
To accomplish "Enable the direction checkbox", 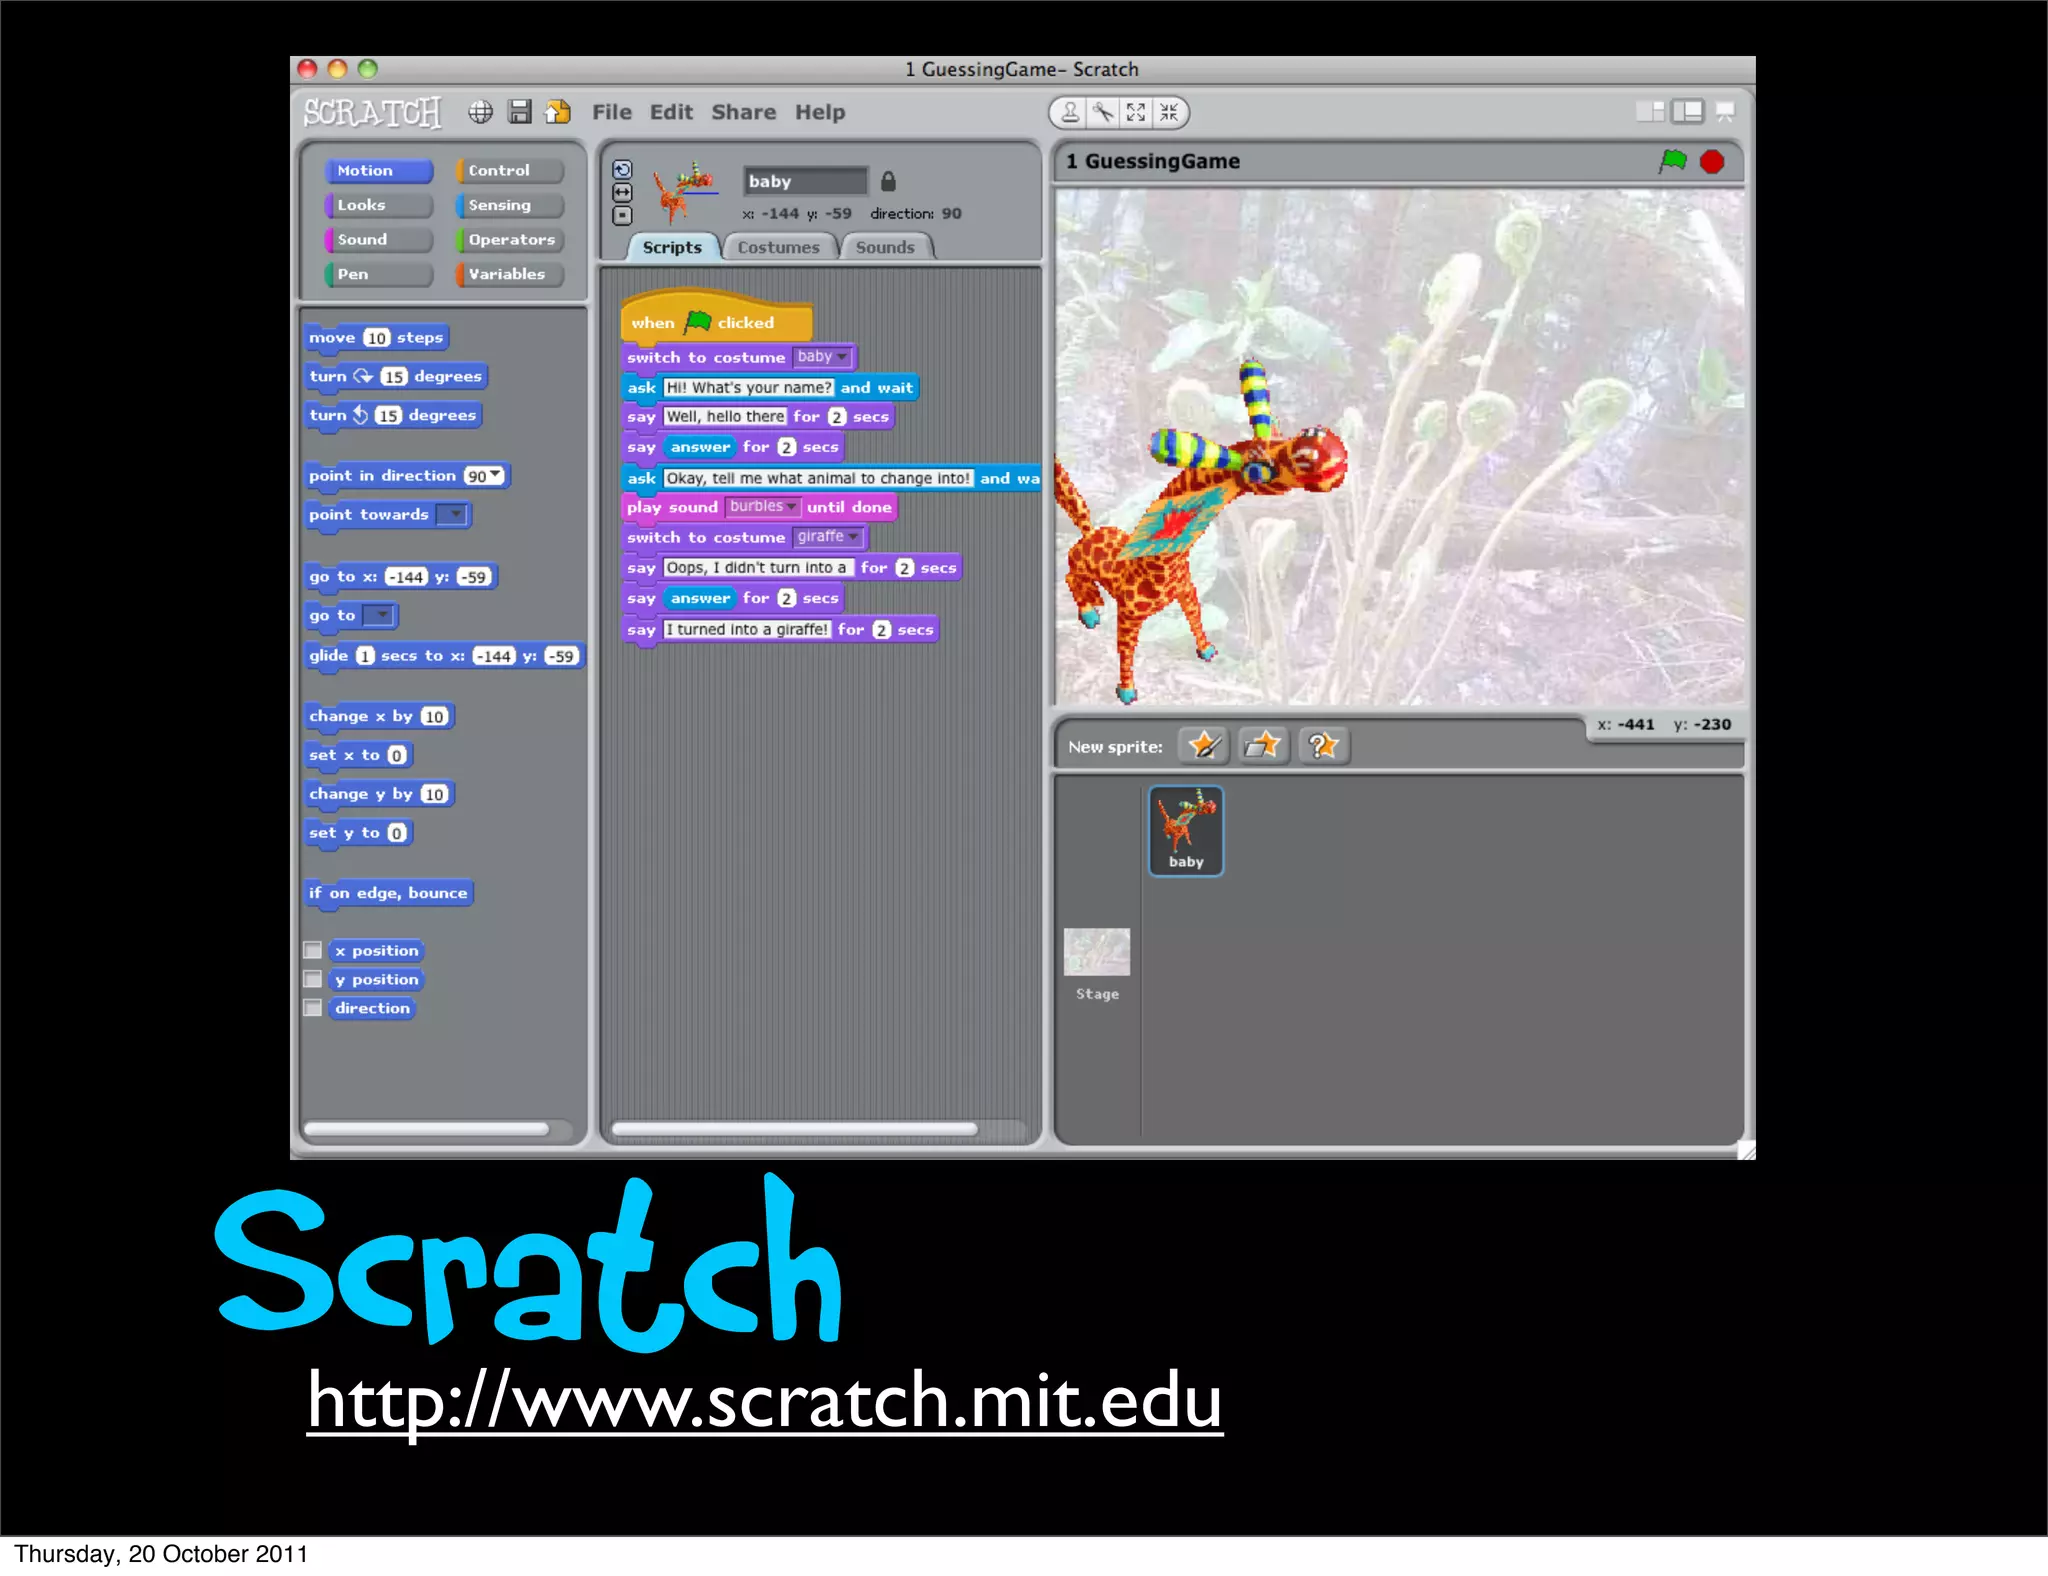I will click(x=313, y=1008).
